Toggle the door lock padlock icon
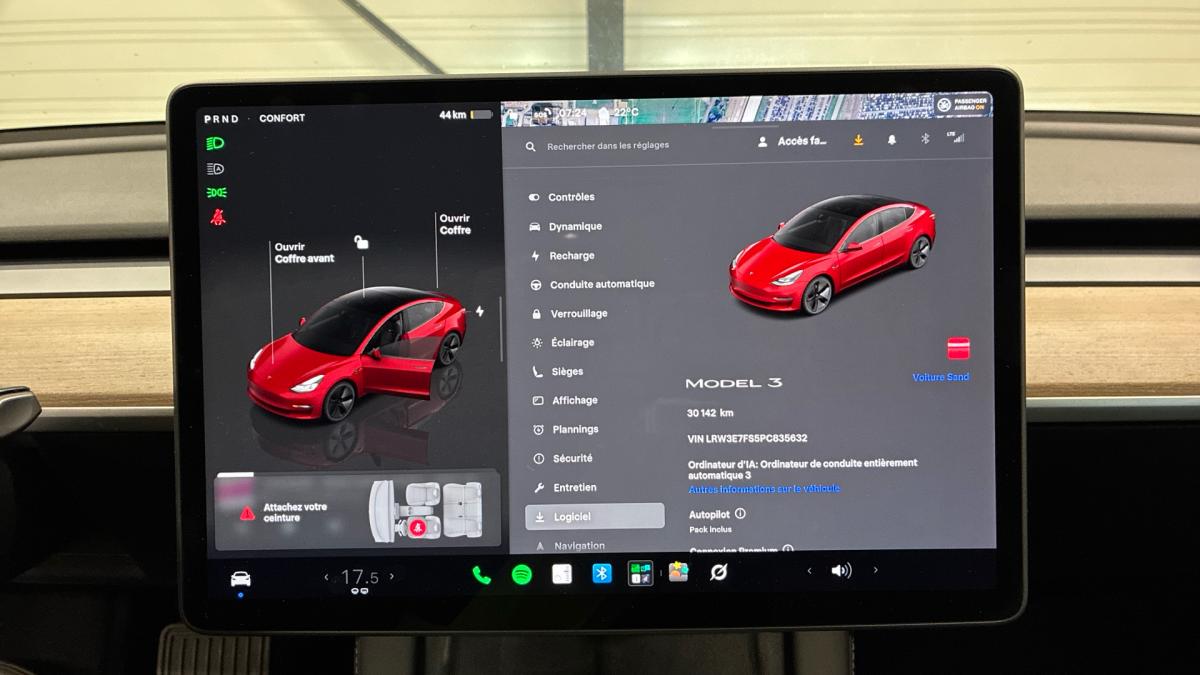This screenshot has height=675, width=1200. pos(361,242)
